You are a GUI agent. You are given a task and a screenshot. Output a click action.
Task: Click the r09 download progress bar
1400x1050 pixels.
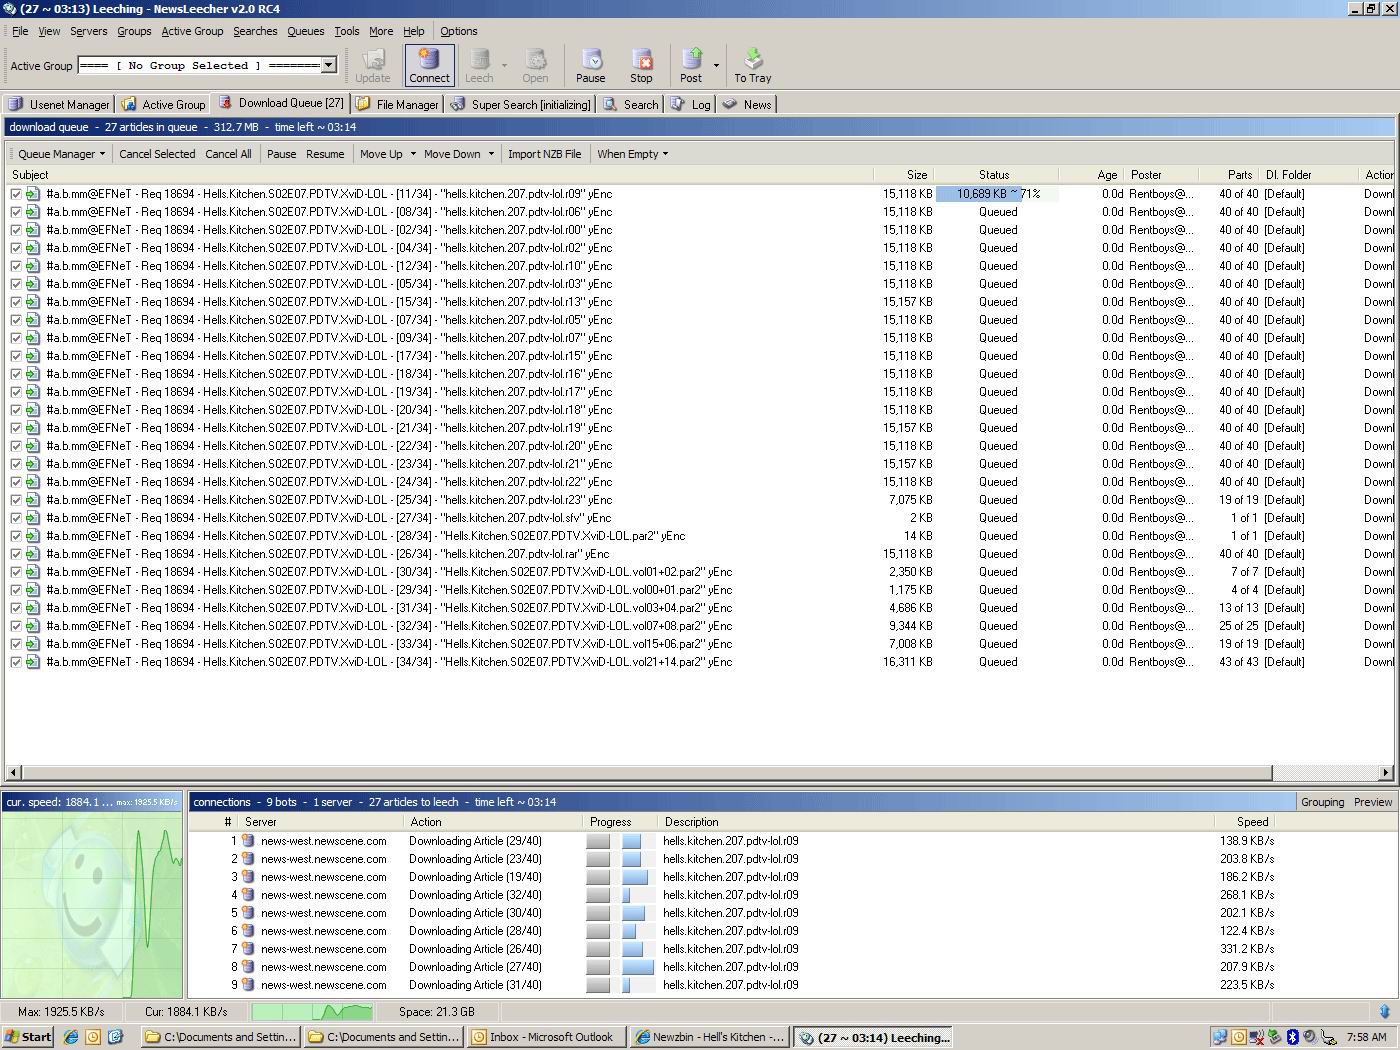pos(997,194)
